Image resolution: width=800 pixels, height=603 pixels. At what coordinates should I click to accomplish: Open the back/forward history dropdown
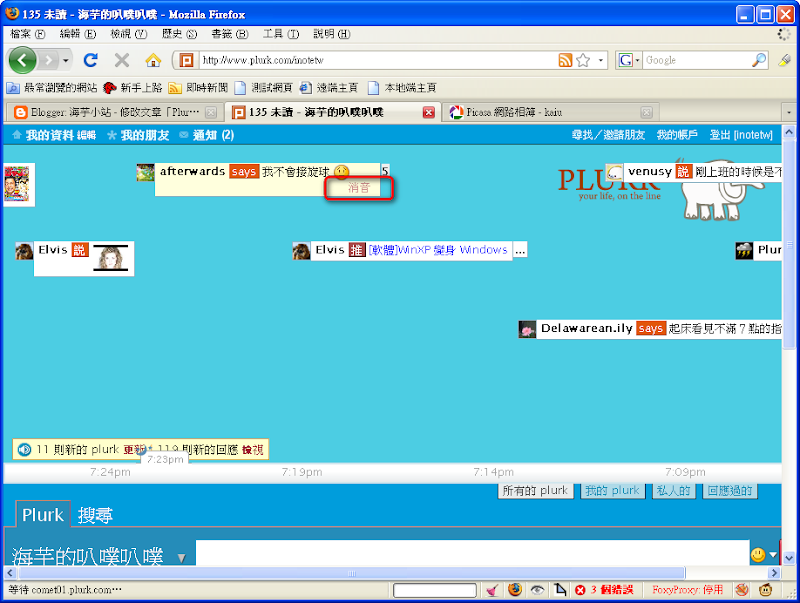pyautogui.click(x=66, y=61)
